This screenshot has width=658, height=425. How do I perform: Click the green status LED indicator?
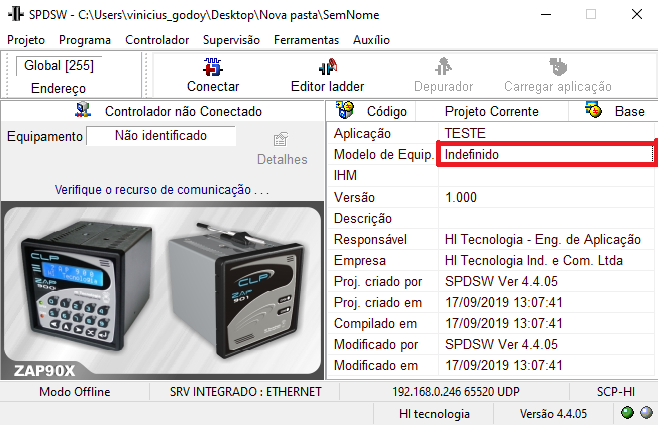pyautogui.click(x=627, y=413)
